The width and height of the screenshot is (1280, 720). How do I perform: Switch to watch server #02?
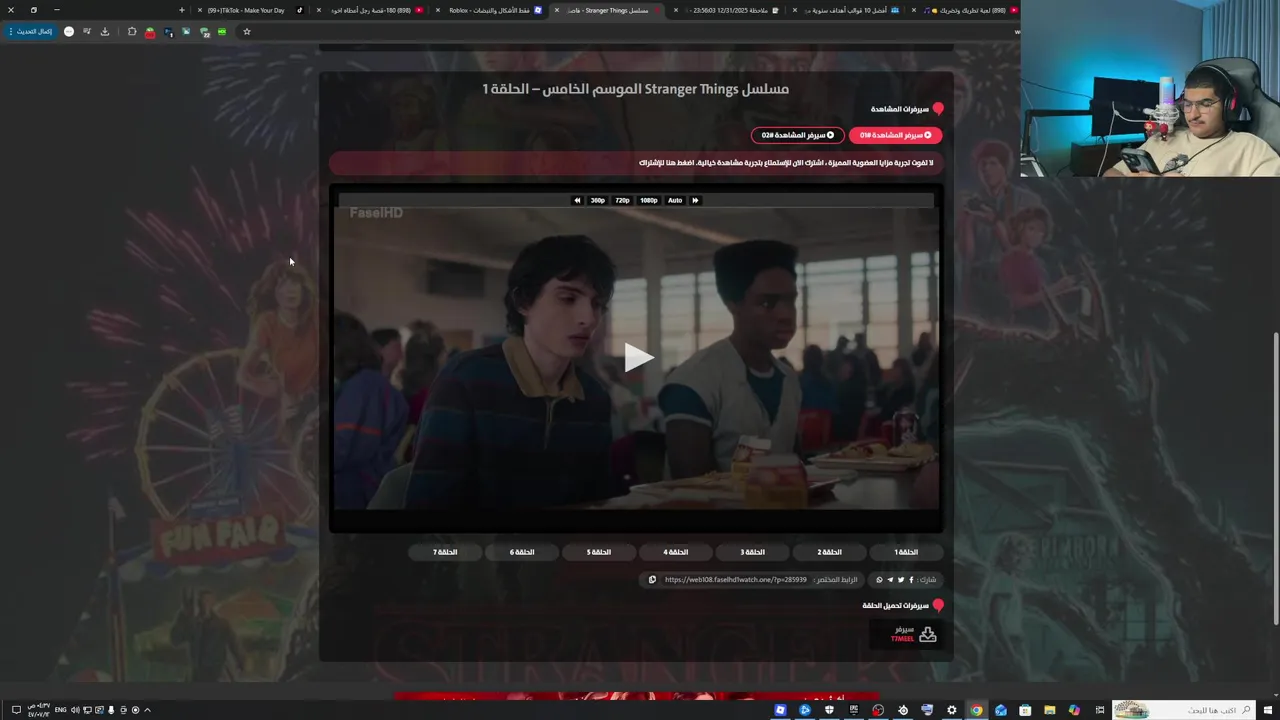tap(797, 135)
